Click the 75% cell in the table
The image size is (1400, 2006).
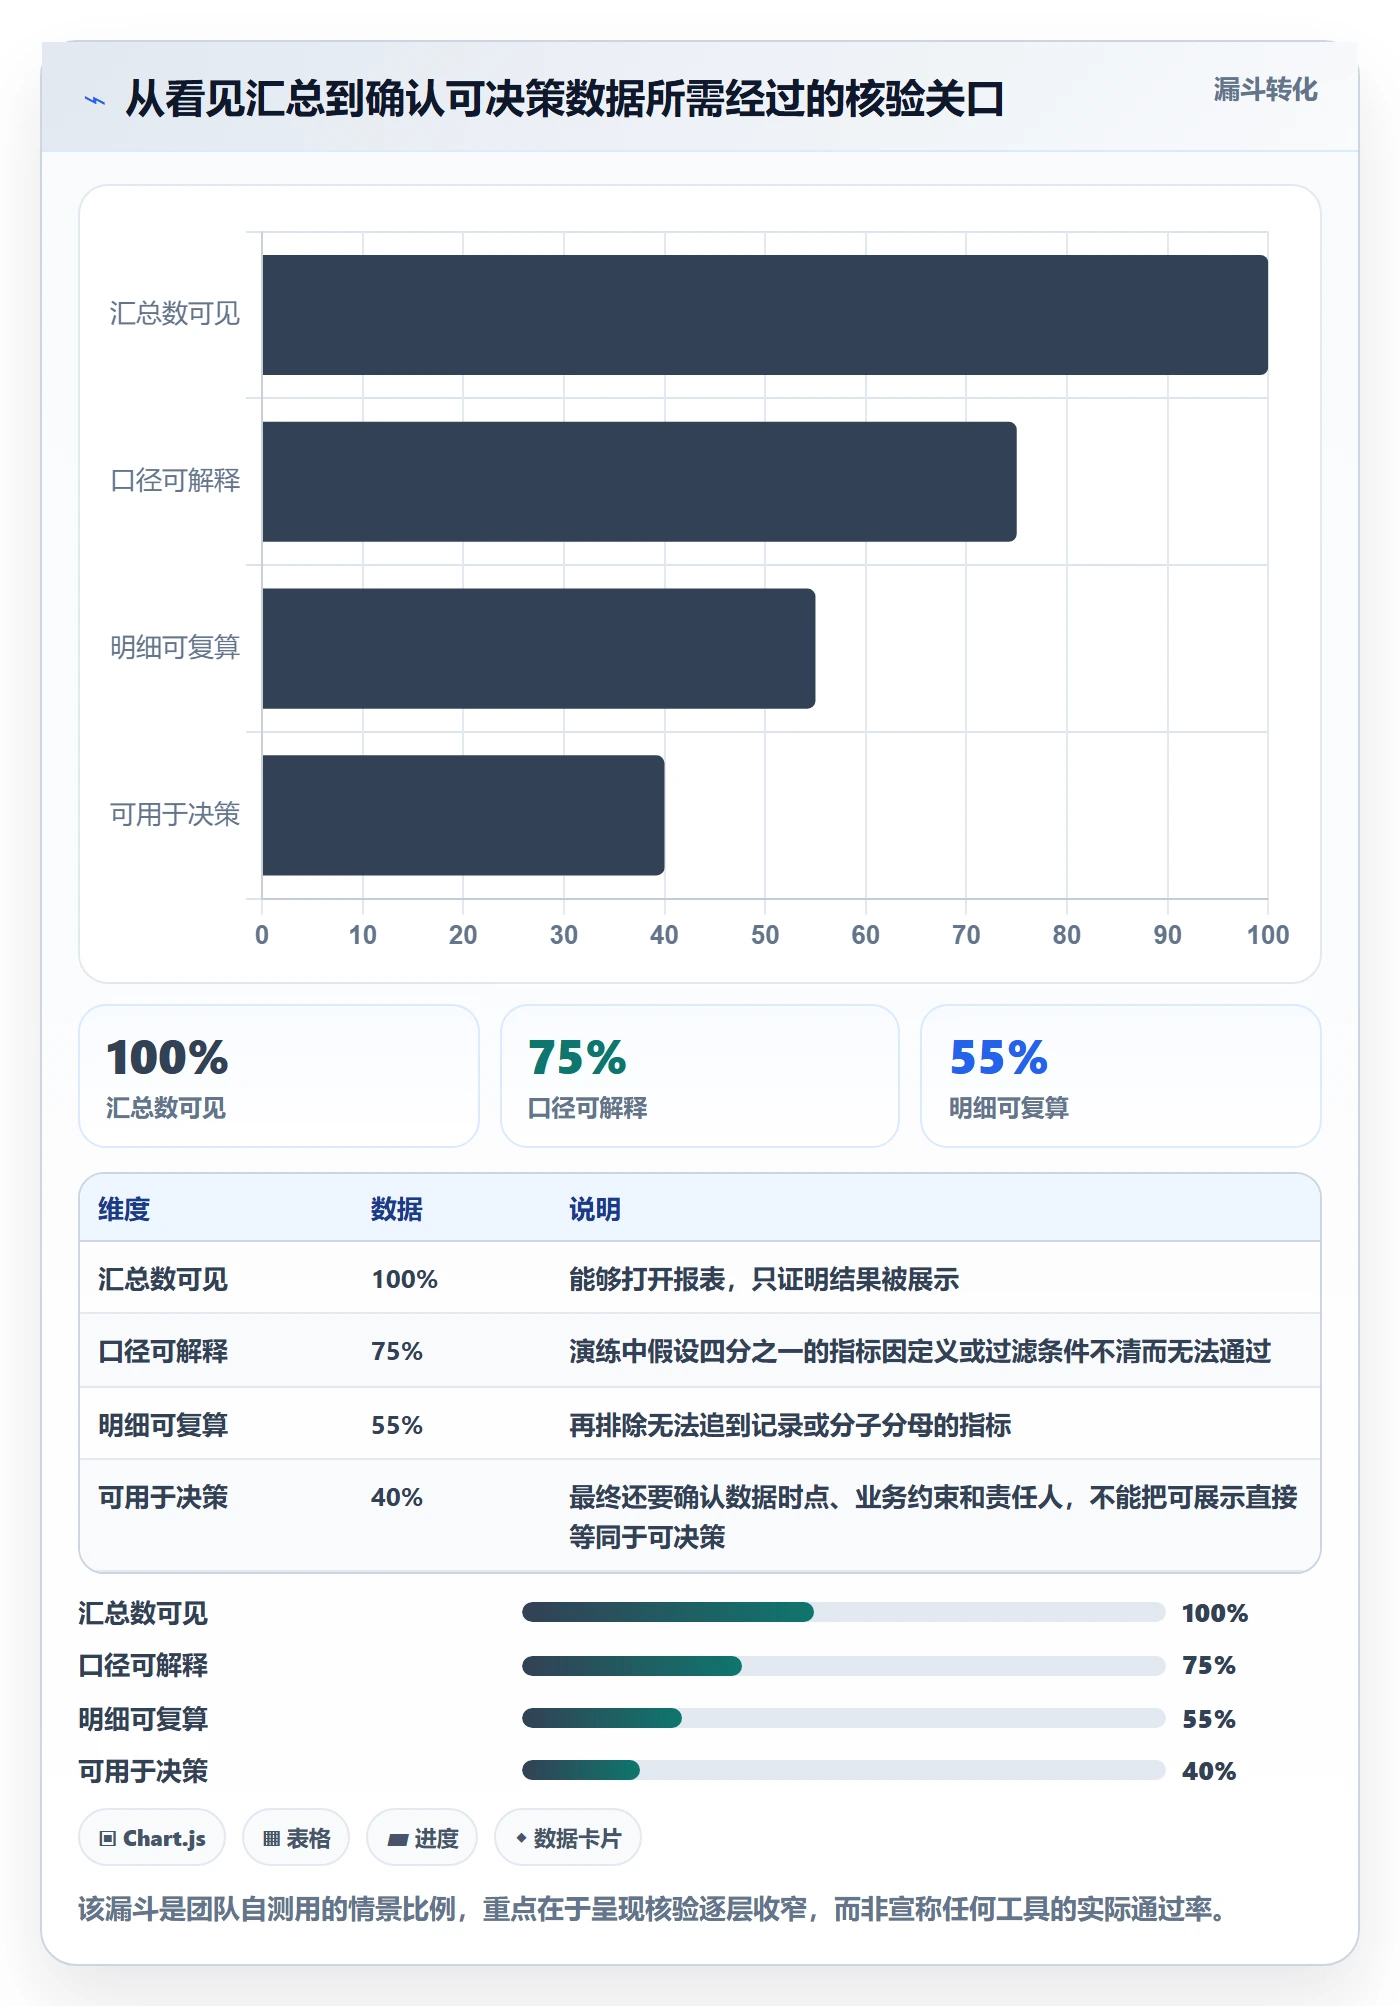tap(397, 1351)
